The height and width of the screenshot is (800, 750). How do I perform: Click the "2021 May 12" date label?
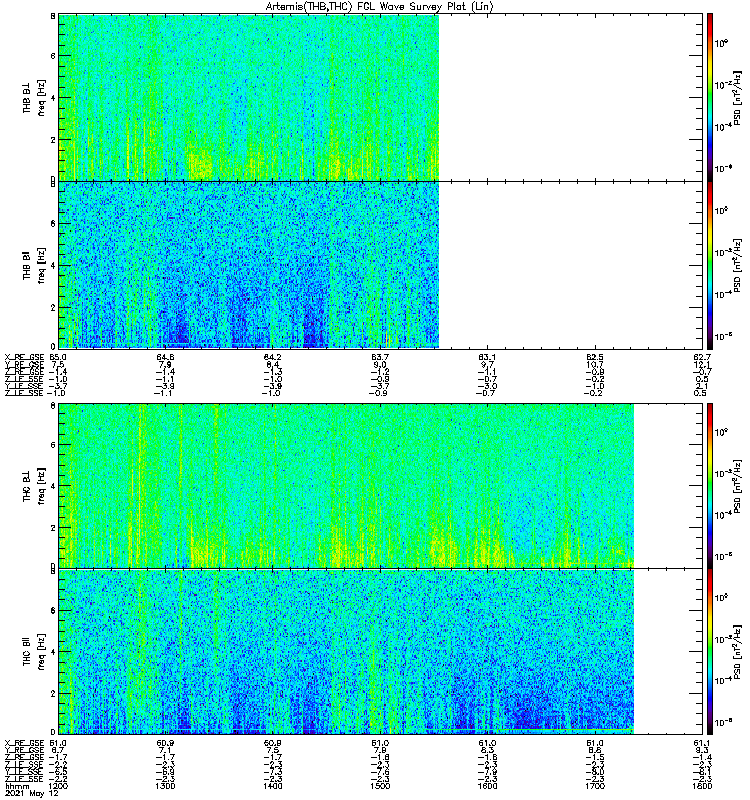coord(32,794)
